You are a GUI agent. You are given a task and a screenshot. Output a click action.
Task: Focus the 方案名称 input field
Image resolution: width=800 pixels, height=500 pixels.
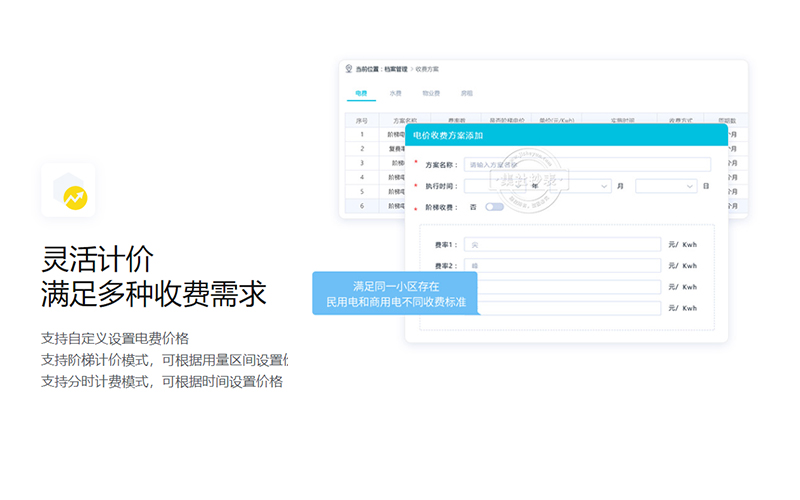point(587,165)
